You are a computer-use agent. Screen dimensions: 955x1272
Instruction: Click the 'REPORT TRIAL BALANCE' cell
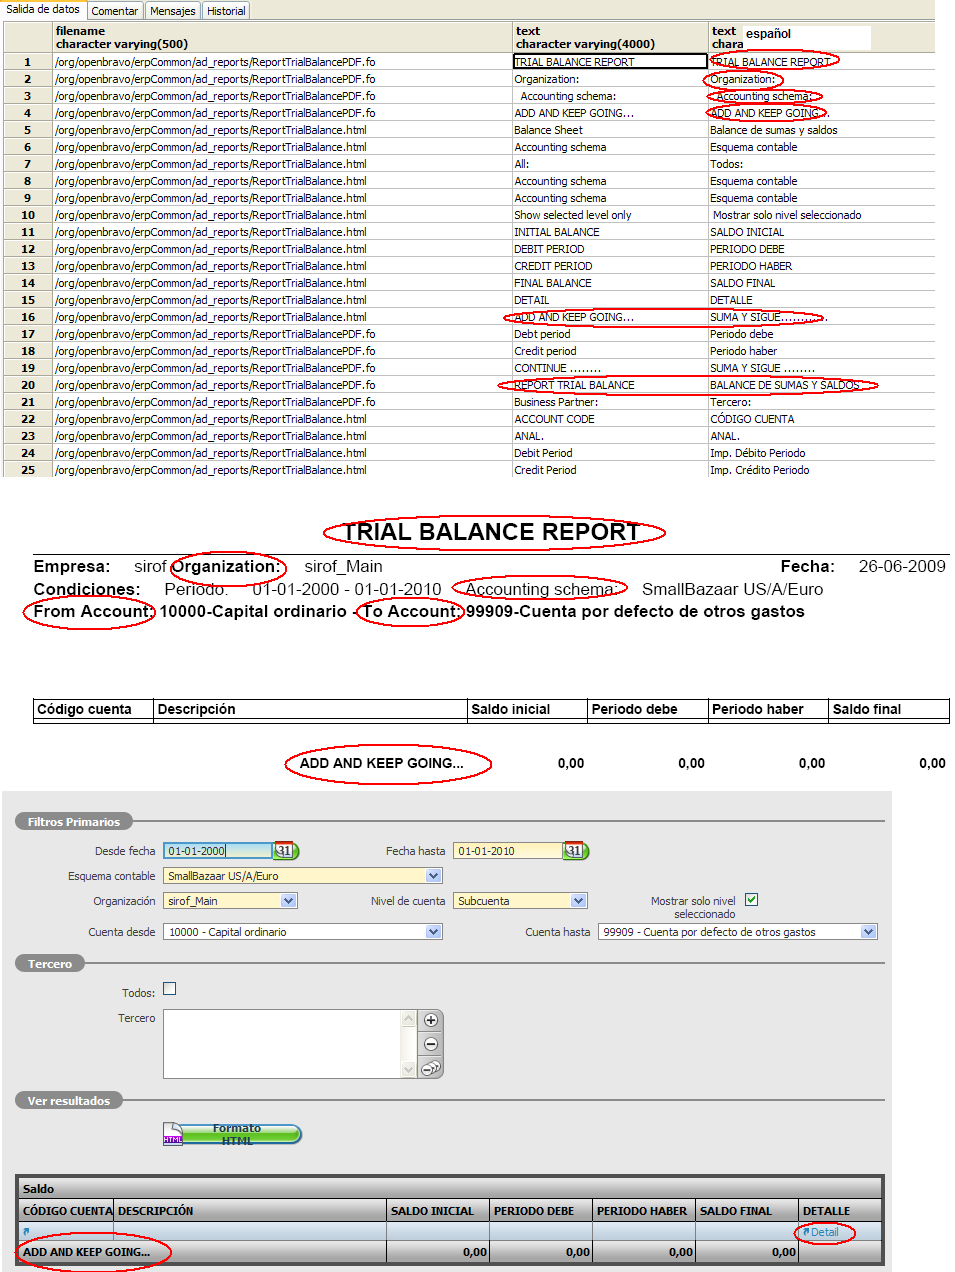(609, 385)
